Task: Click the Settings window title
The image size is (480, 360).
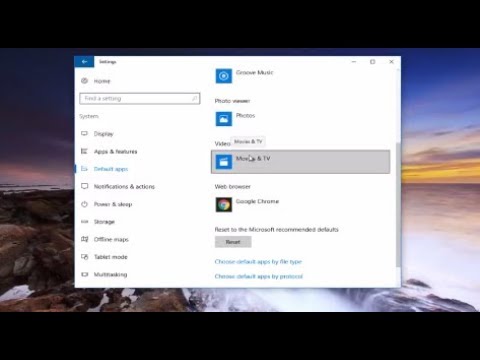Action: [x=108, y=62]
